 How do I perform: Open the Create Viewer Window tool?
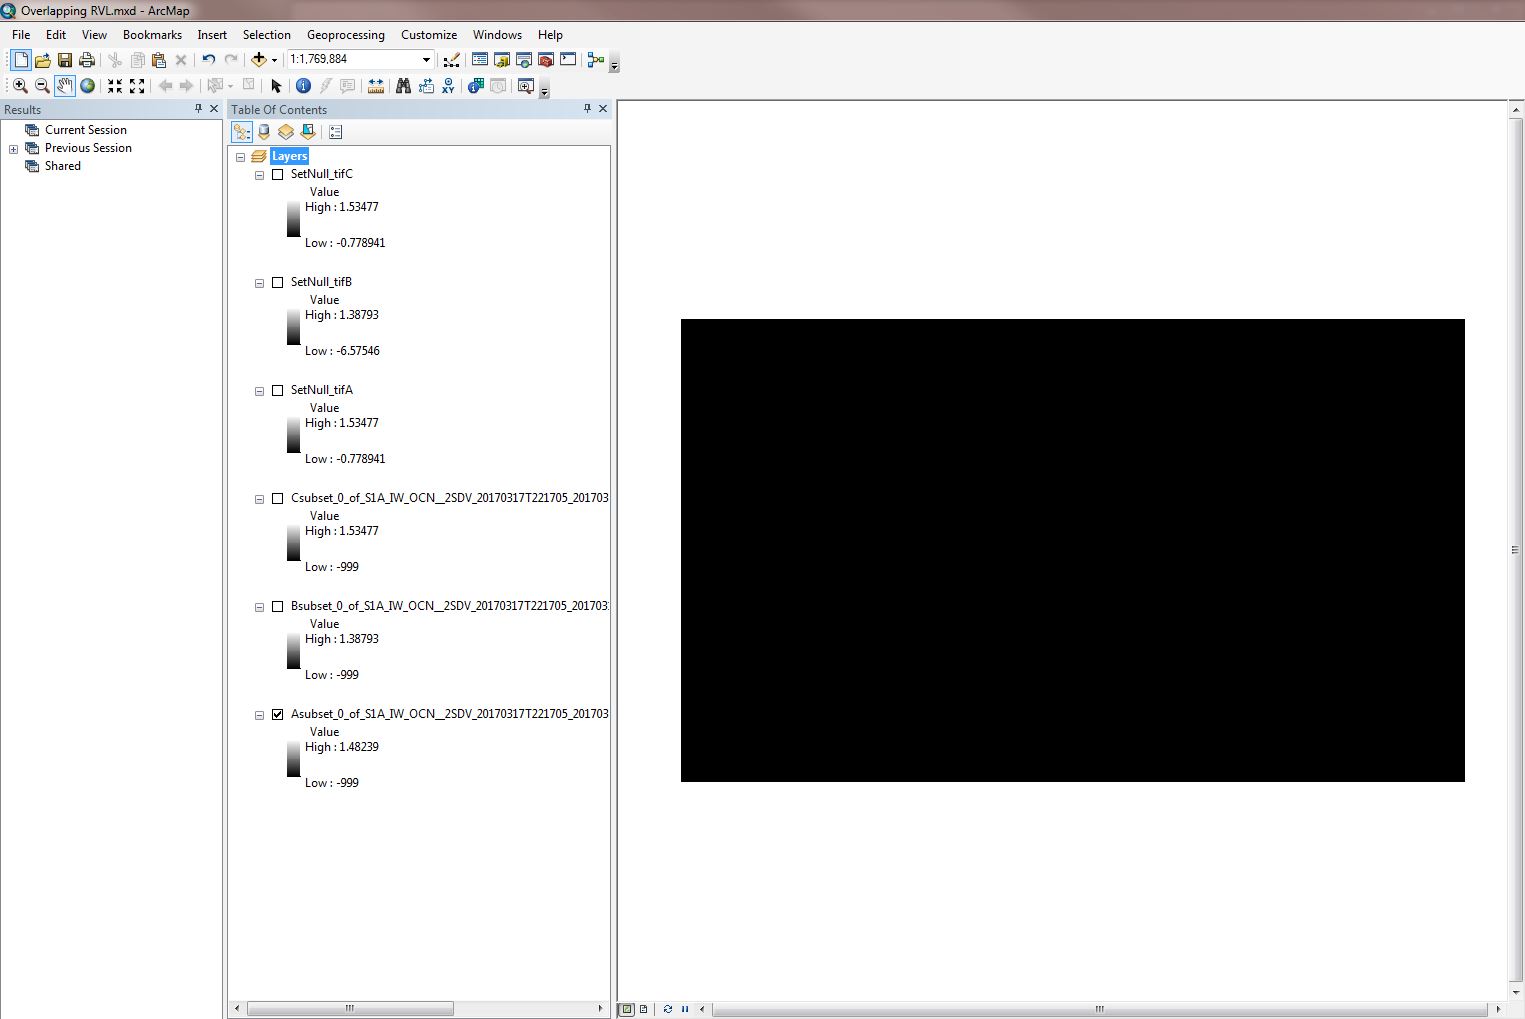click(x=526, y=86)
